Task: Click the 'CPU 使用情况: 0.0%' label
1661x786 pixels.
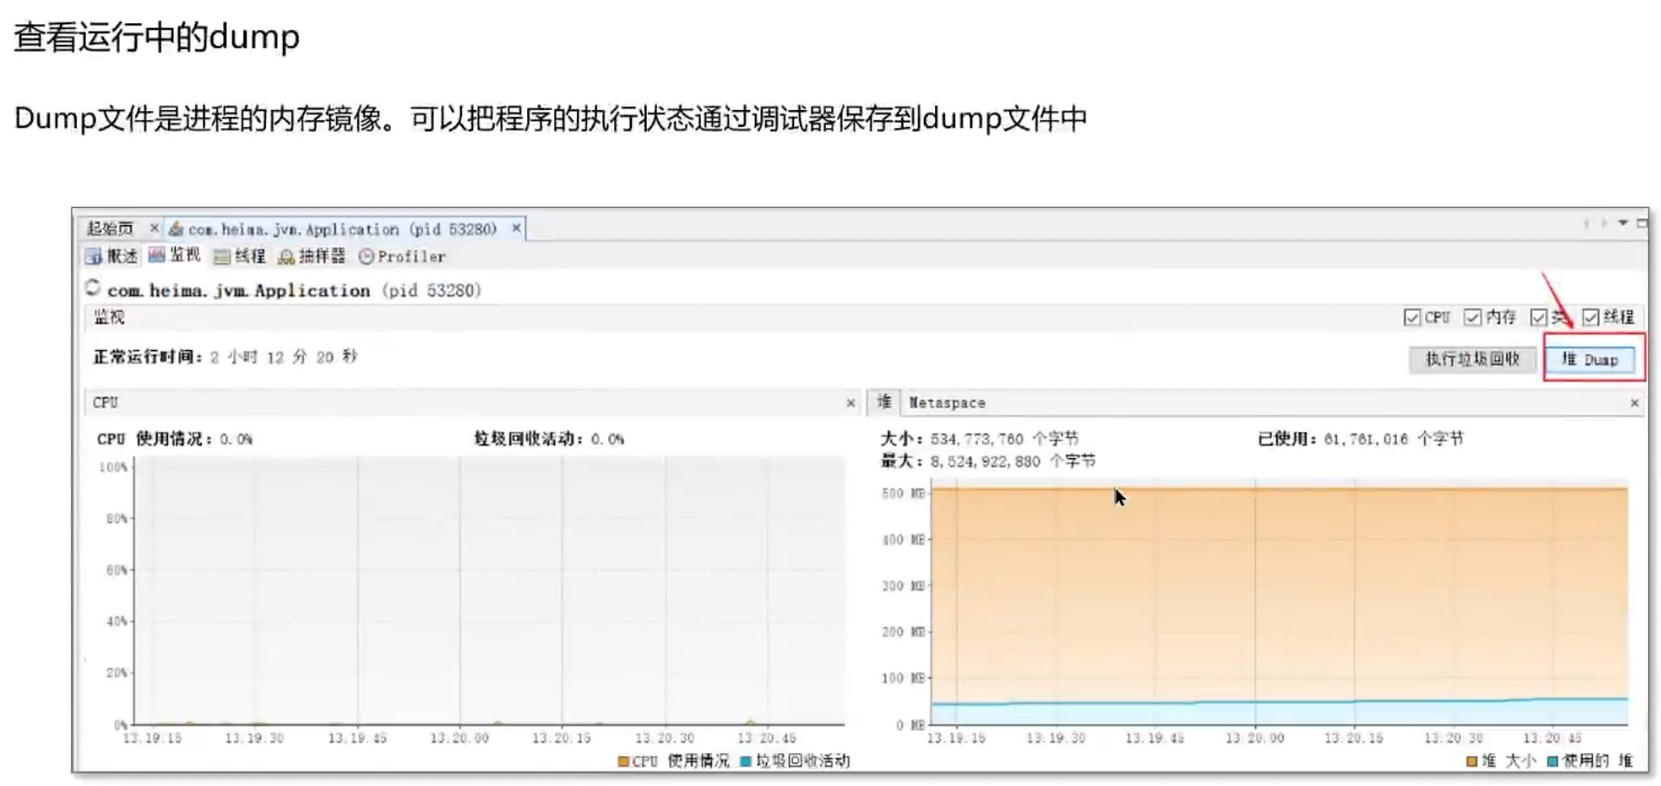Action: (175, 439)
